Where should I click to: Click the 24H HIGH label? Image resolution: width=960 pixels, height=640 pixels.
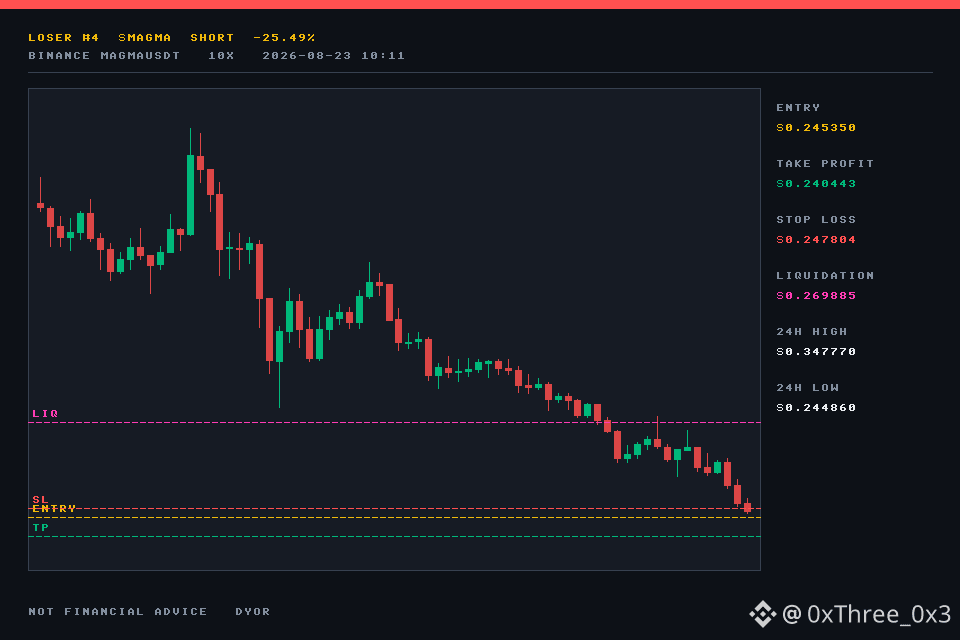812,331
